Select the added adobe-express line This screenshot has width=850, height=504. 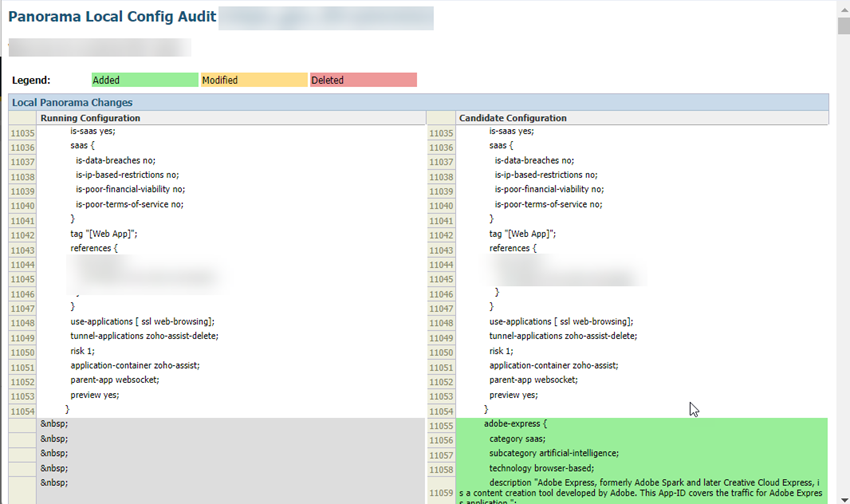point(516,424)
